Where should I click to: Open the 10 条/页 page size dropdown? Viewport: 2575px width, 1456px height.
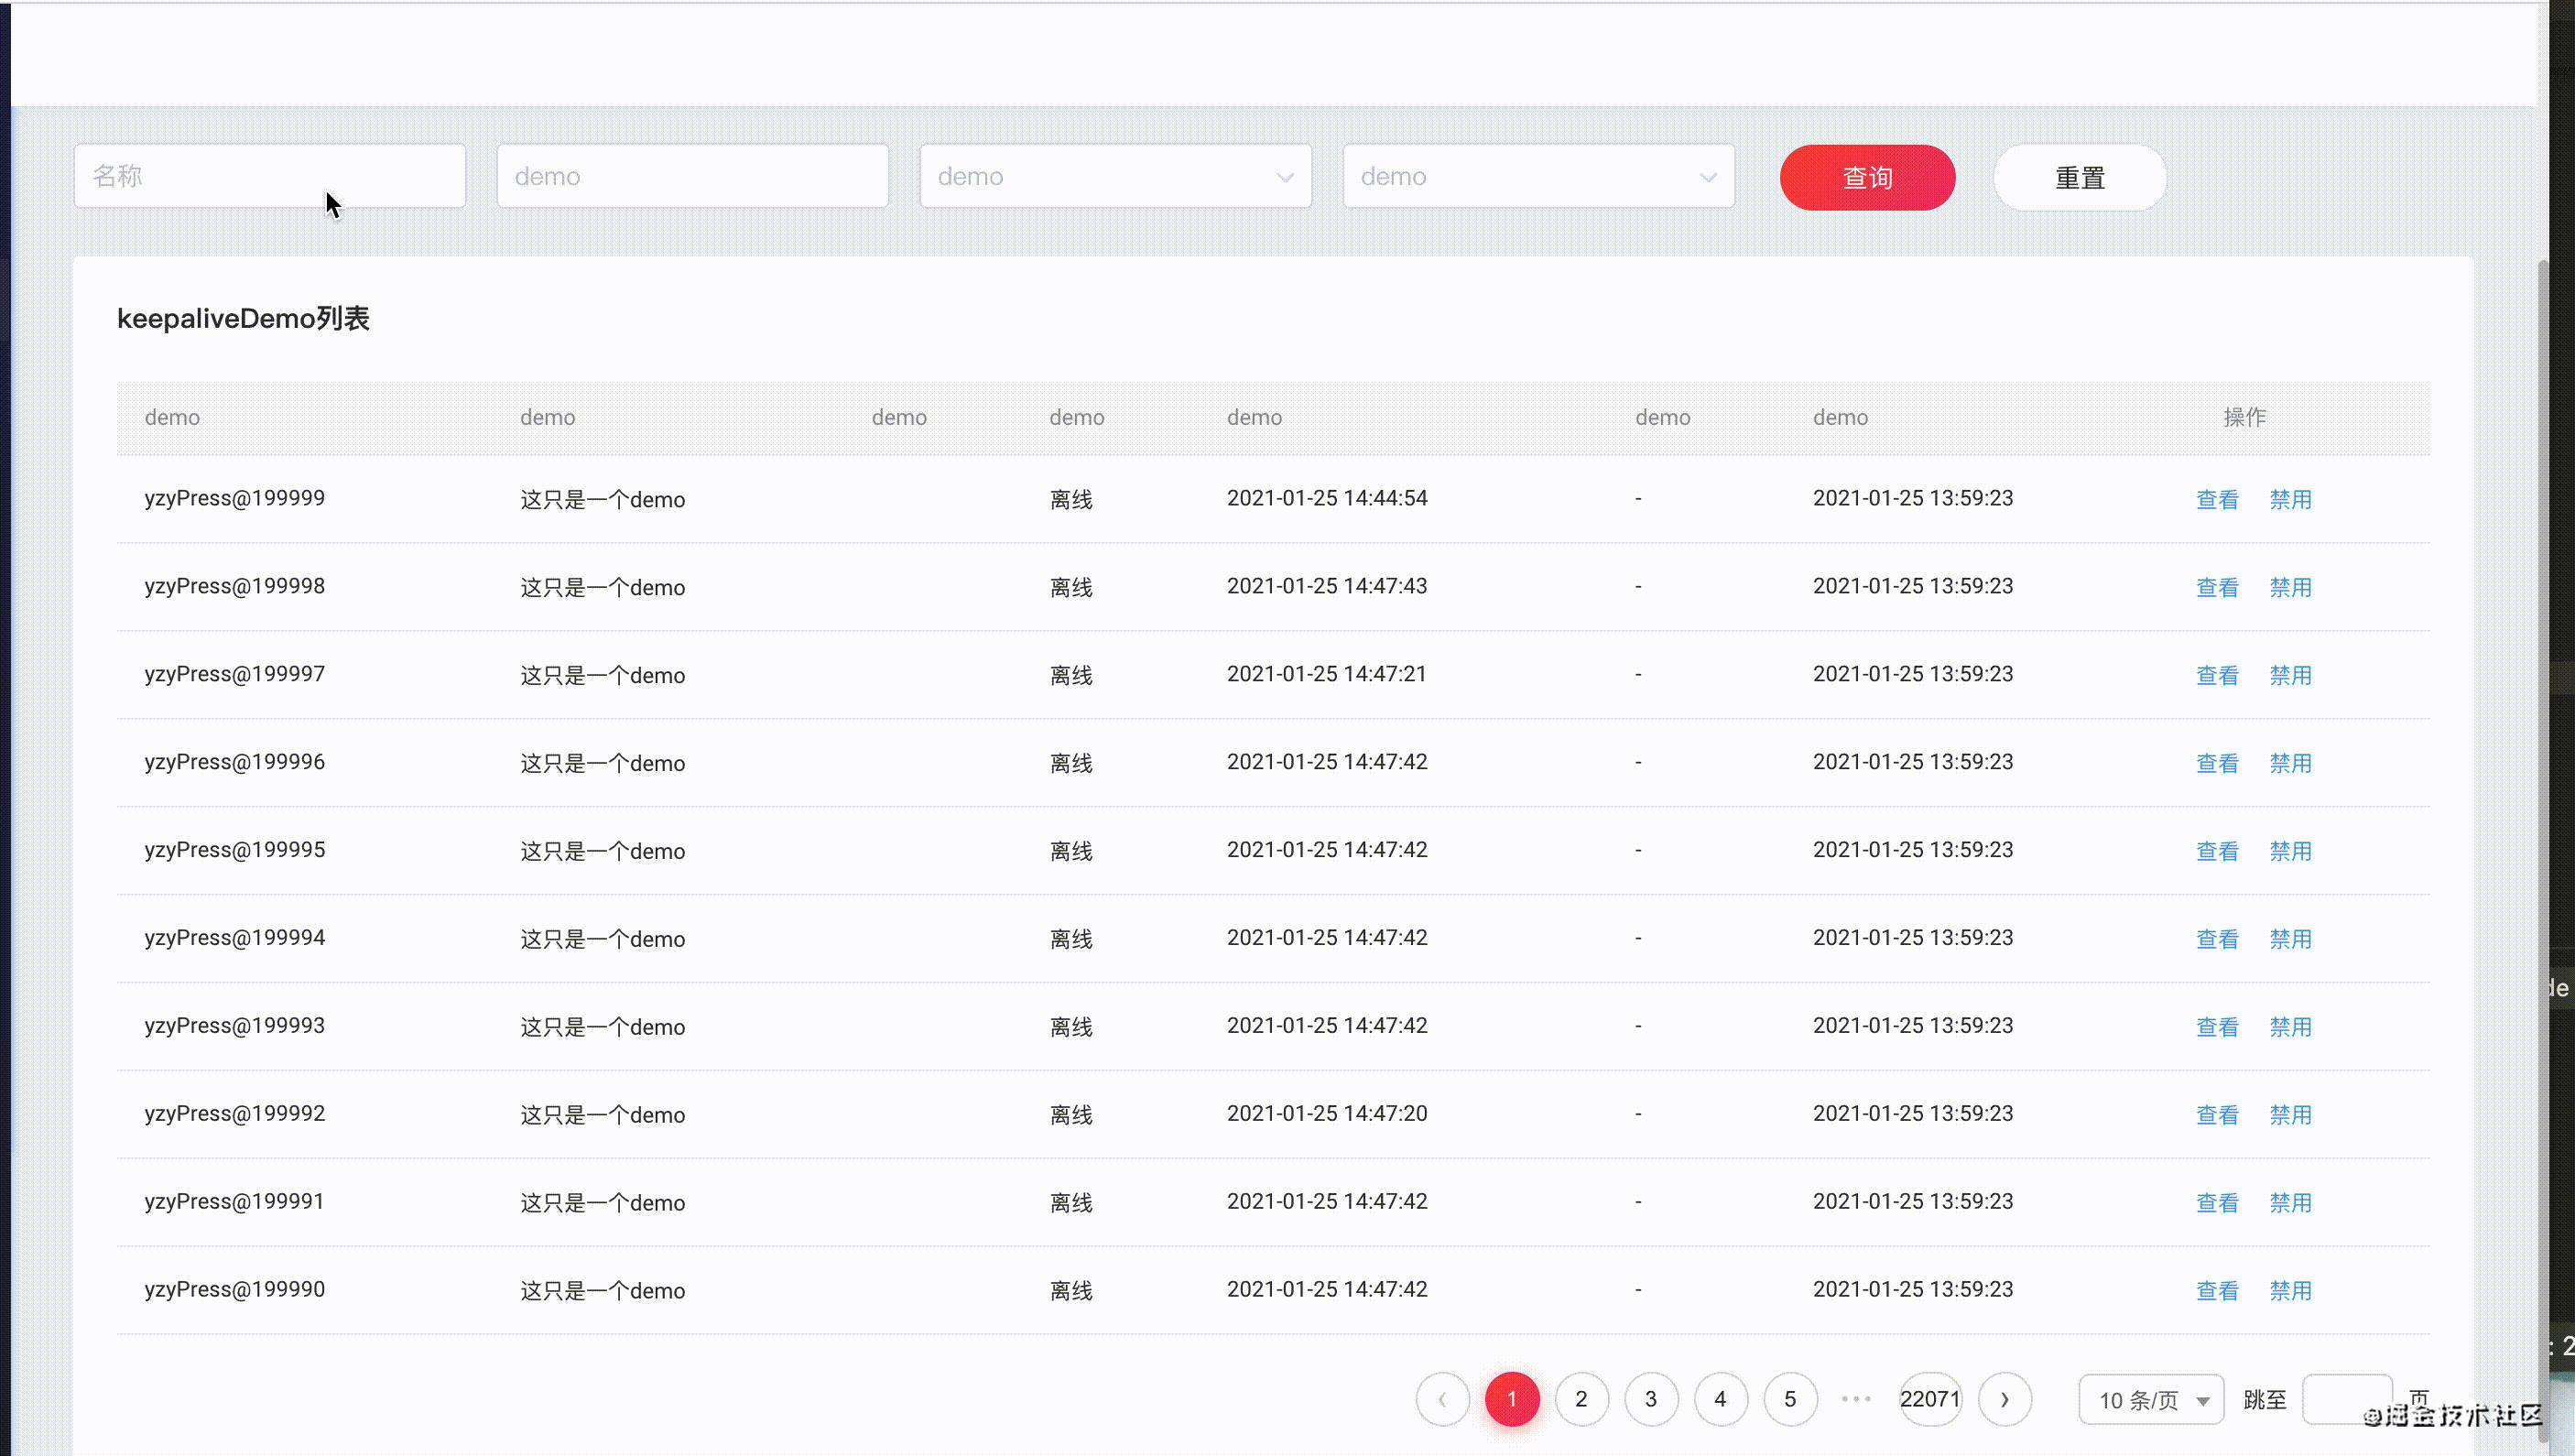point(2151,1400)
